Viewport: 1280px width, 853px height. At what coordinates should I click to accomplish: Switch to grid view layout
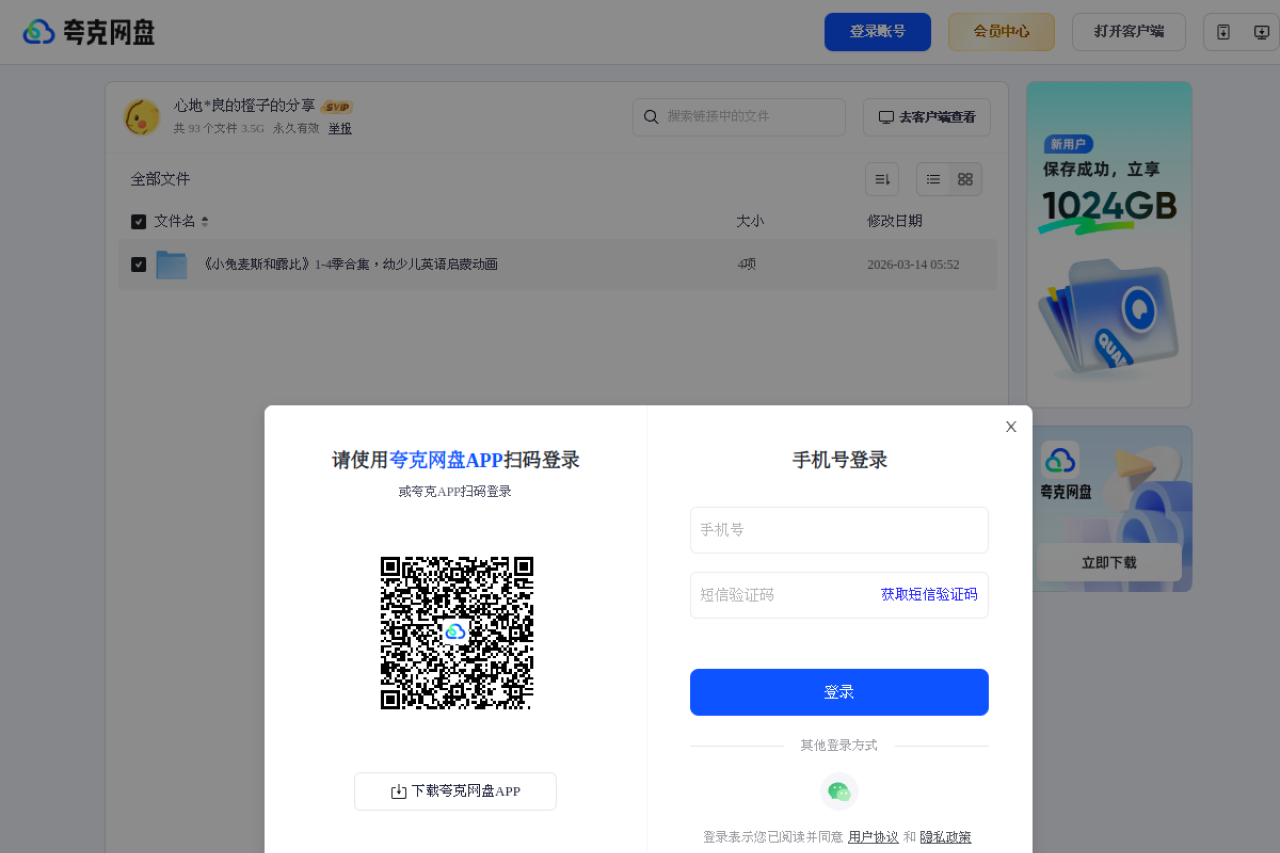(964, 178)
